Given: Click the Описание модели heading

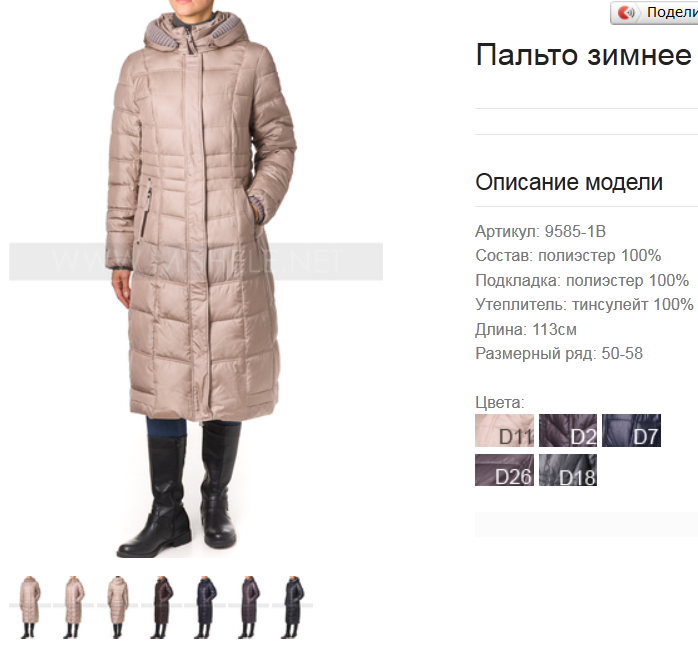Looking at the screenshot, I should (569, 182).
